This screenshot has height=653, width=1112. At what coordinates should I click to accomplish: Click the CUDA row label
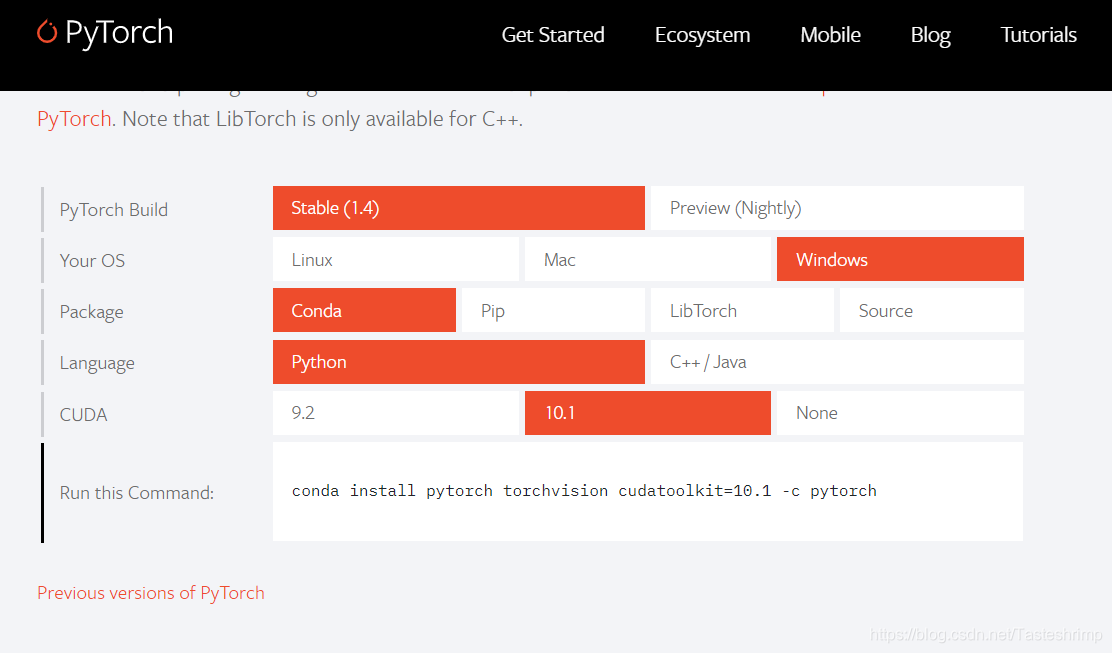click(x=83, y=415)
